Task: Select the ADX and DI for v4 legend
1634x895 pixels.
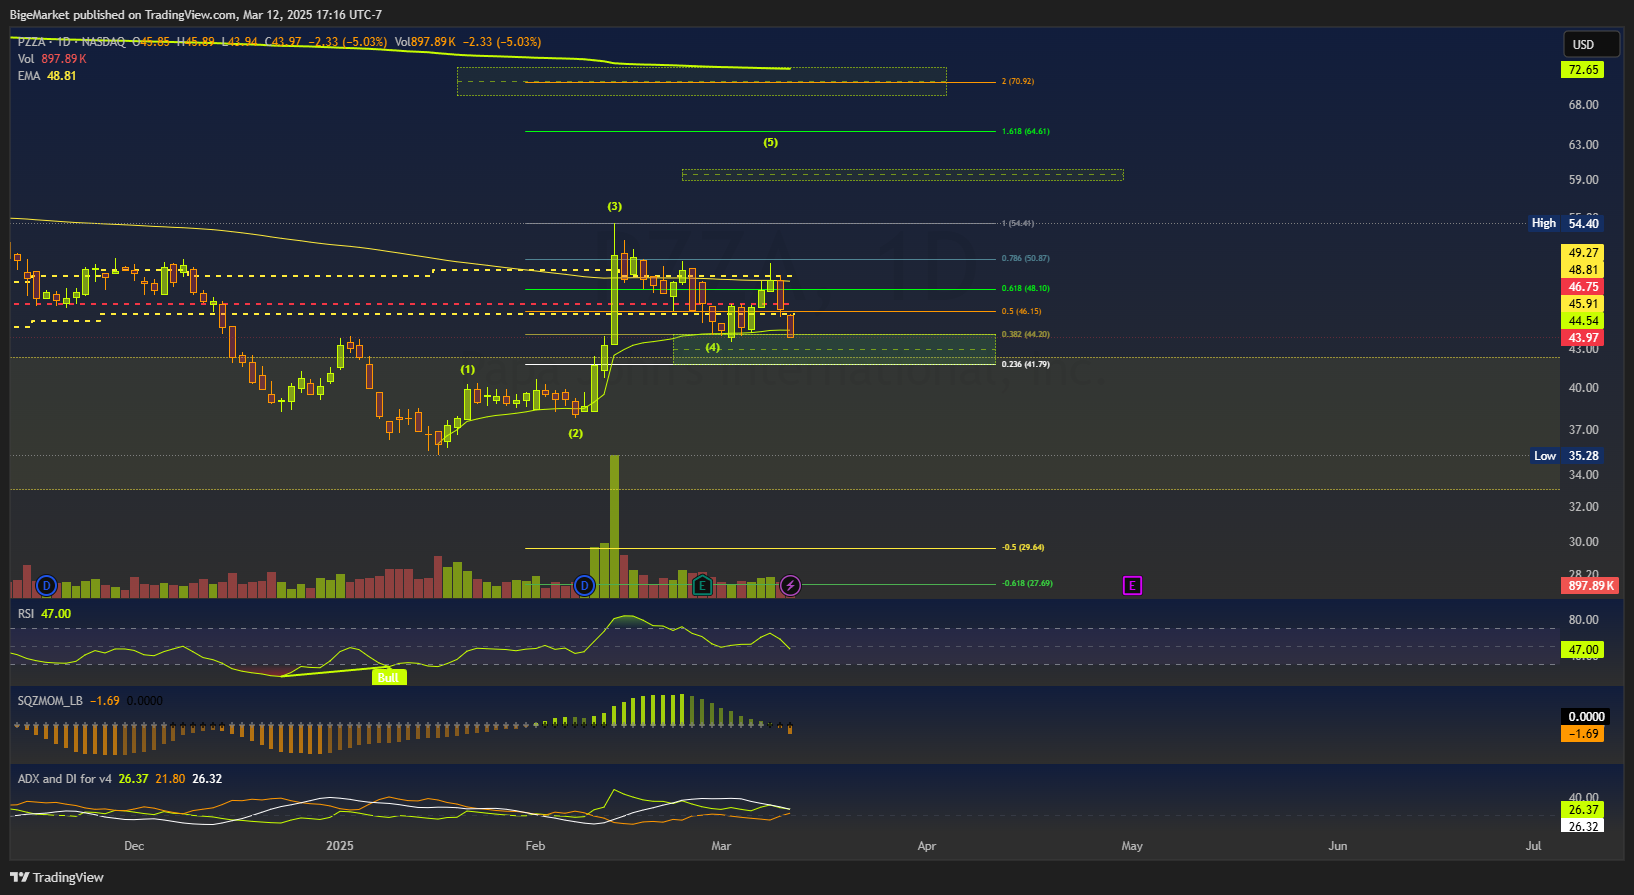Action: tap(119, 779)
